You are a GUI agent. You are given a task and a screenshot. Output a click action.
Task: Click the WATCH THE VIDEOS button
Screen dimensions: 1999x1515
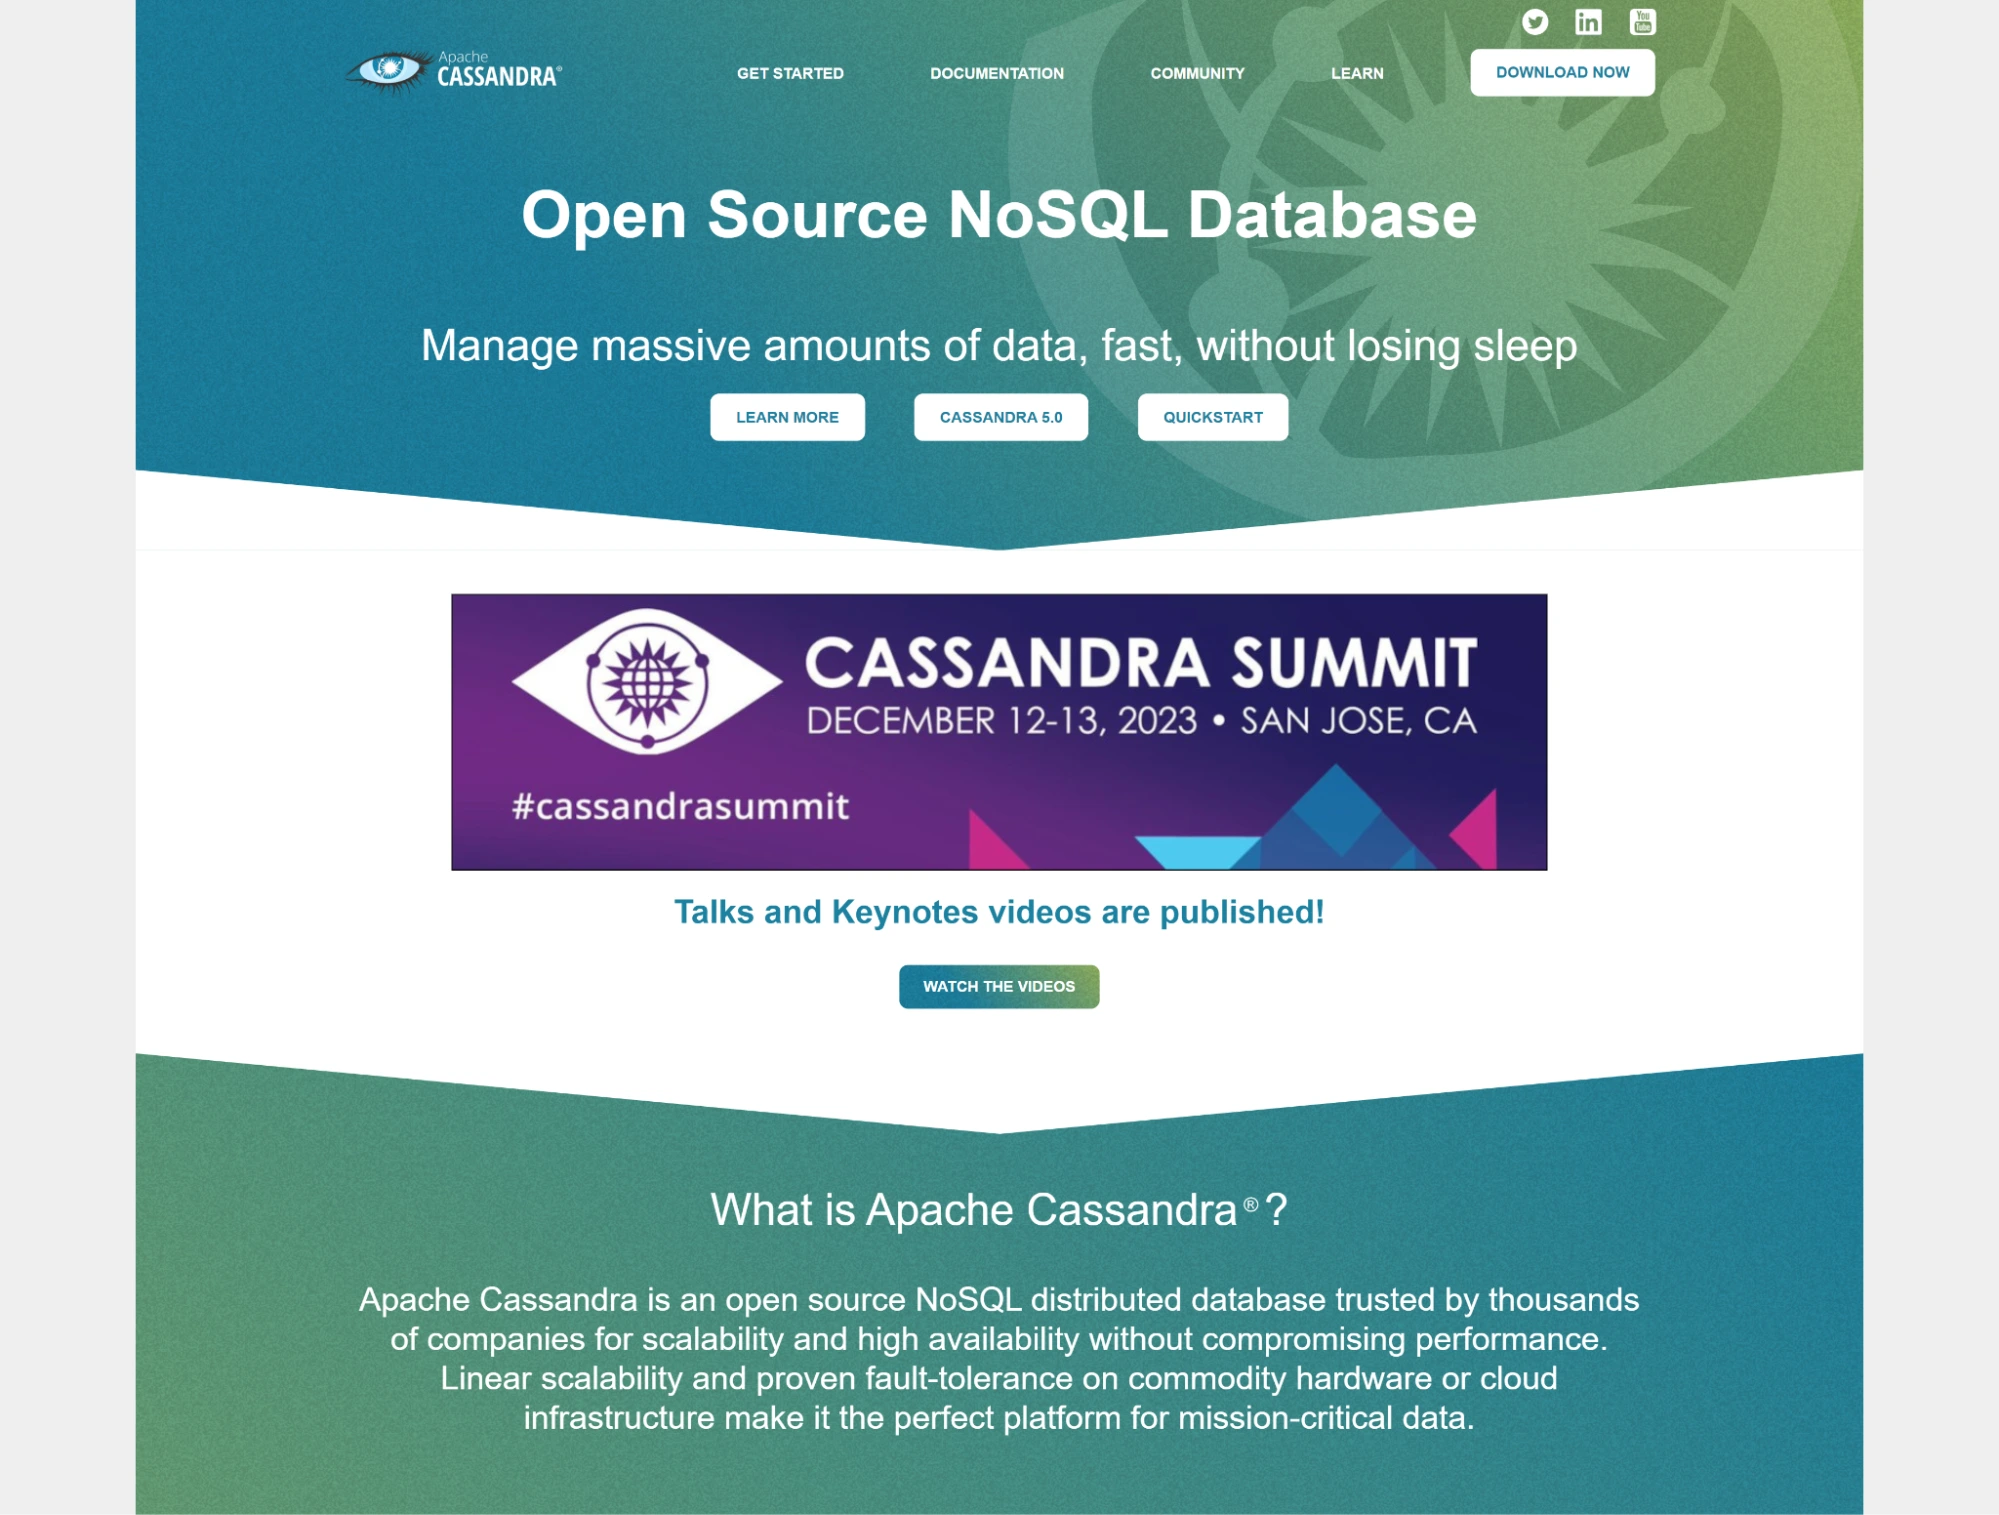998,985
